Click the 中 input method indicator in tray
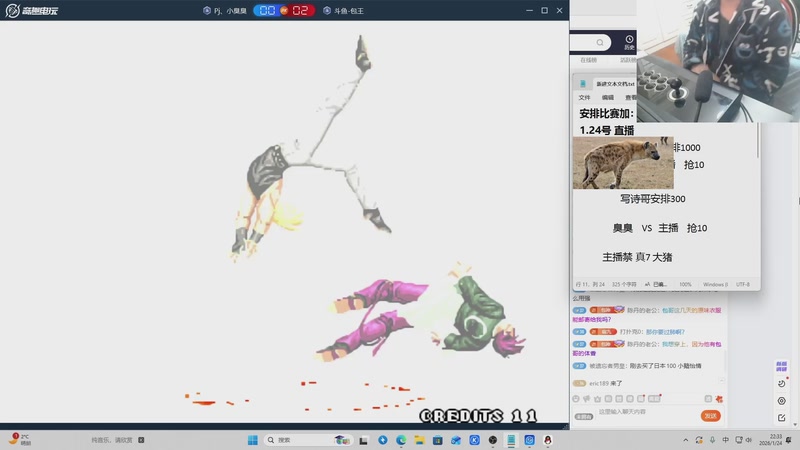This screenshot has width=800, height=450. point(726,440)
